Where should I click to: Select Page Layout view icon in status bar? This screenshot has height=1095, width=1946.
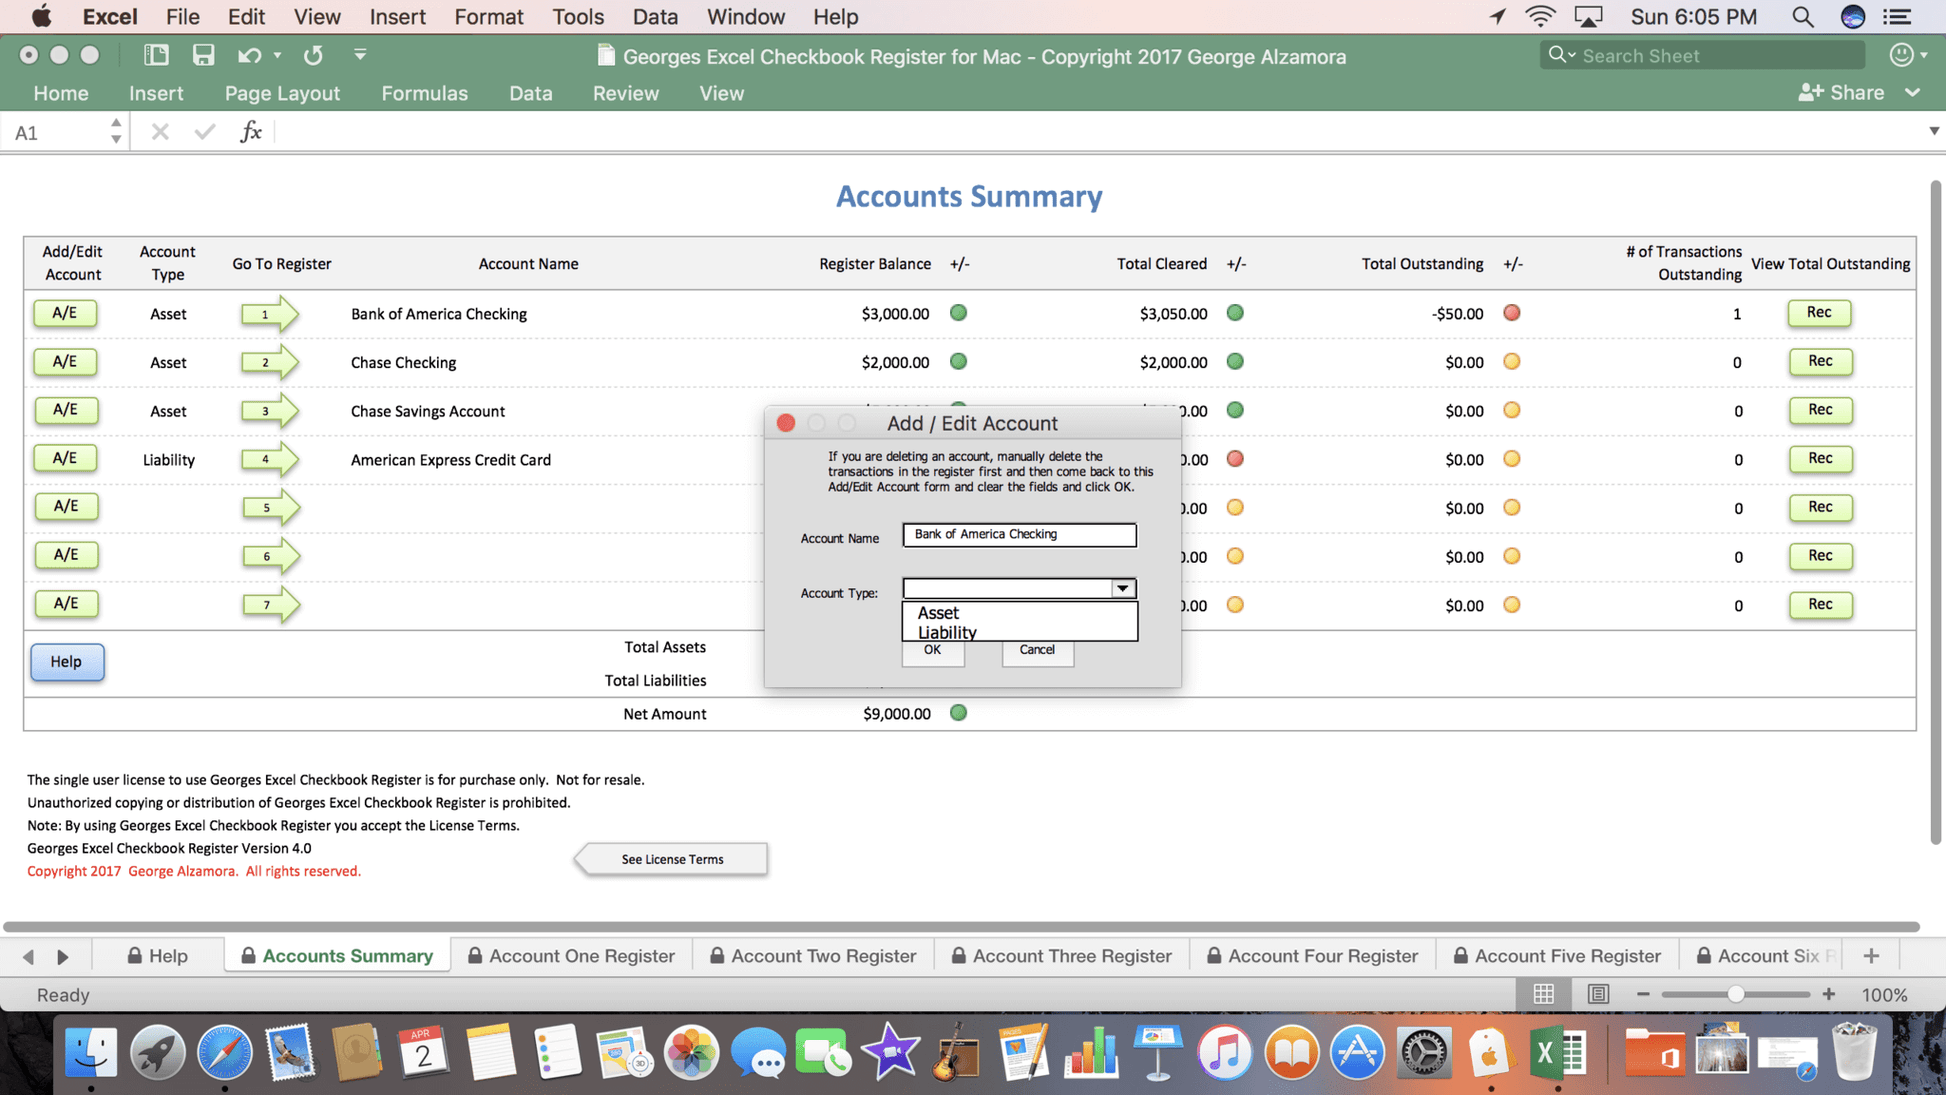tap(1597, 994)
